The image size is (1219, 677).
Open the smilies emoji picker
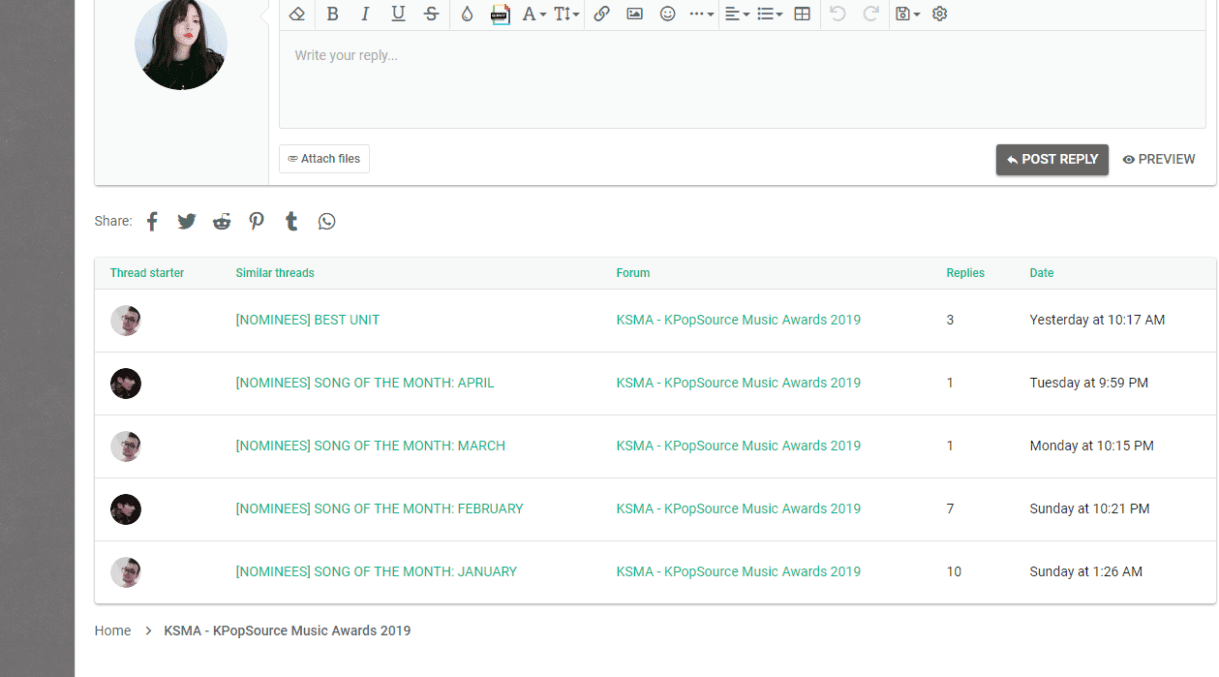pos(667,14)
